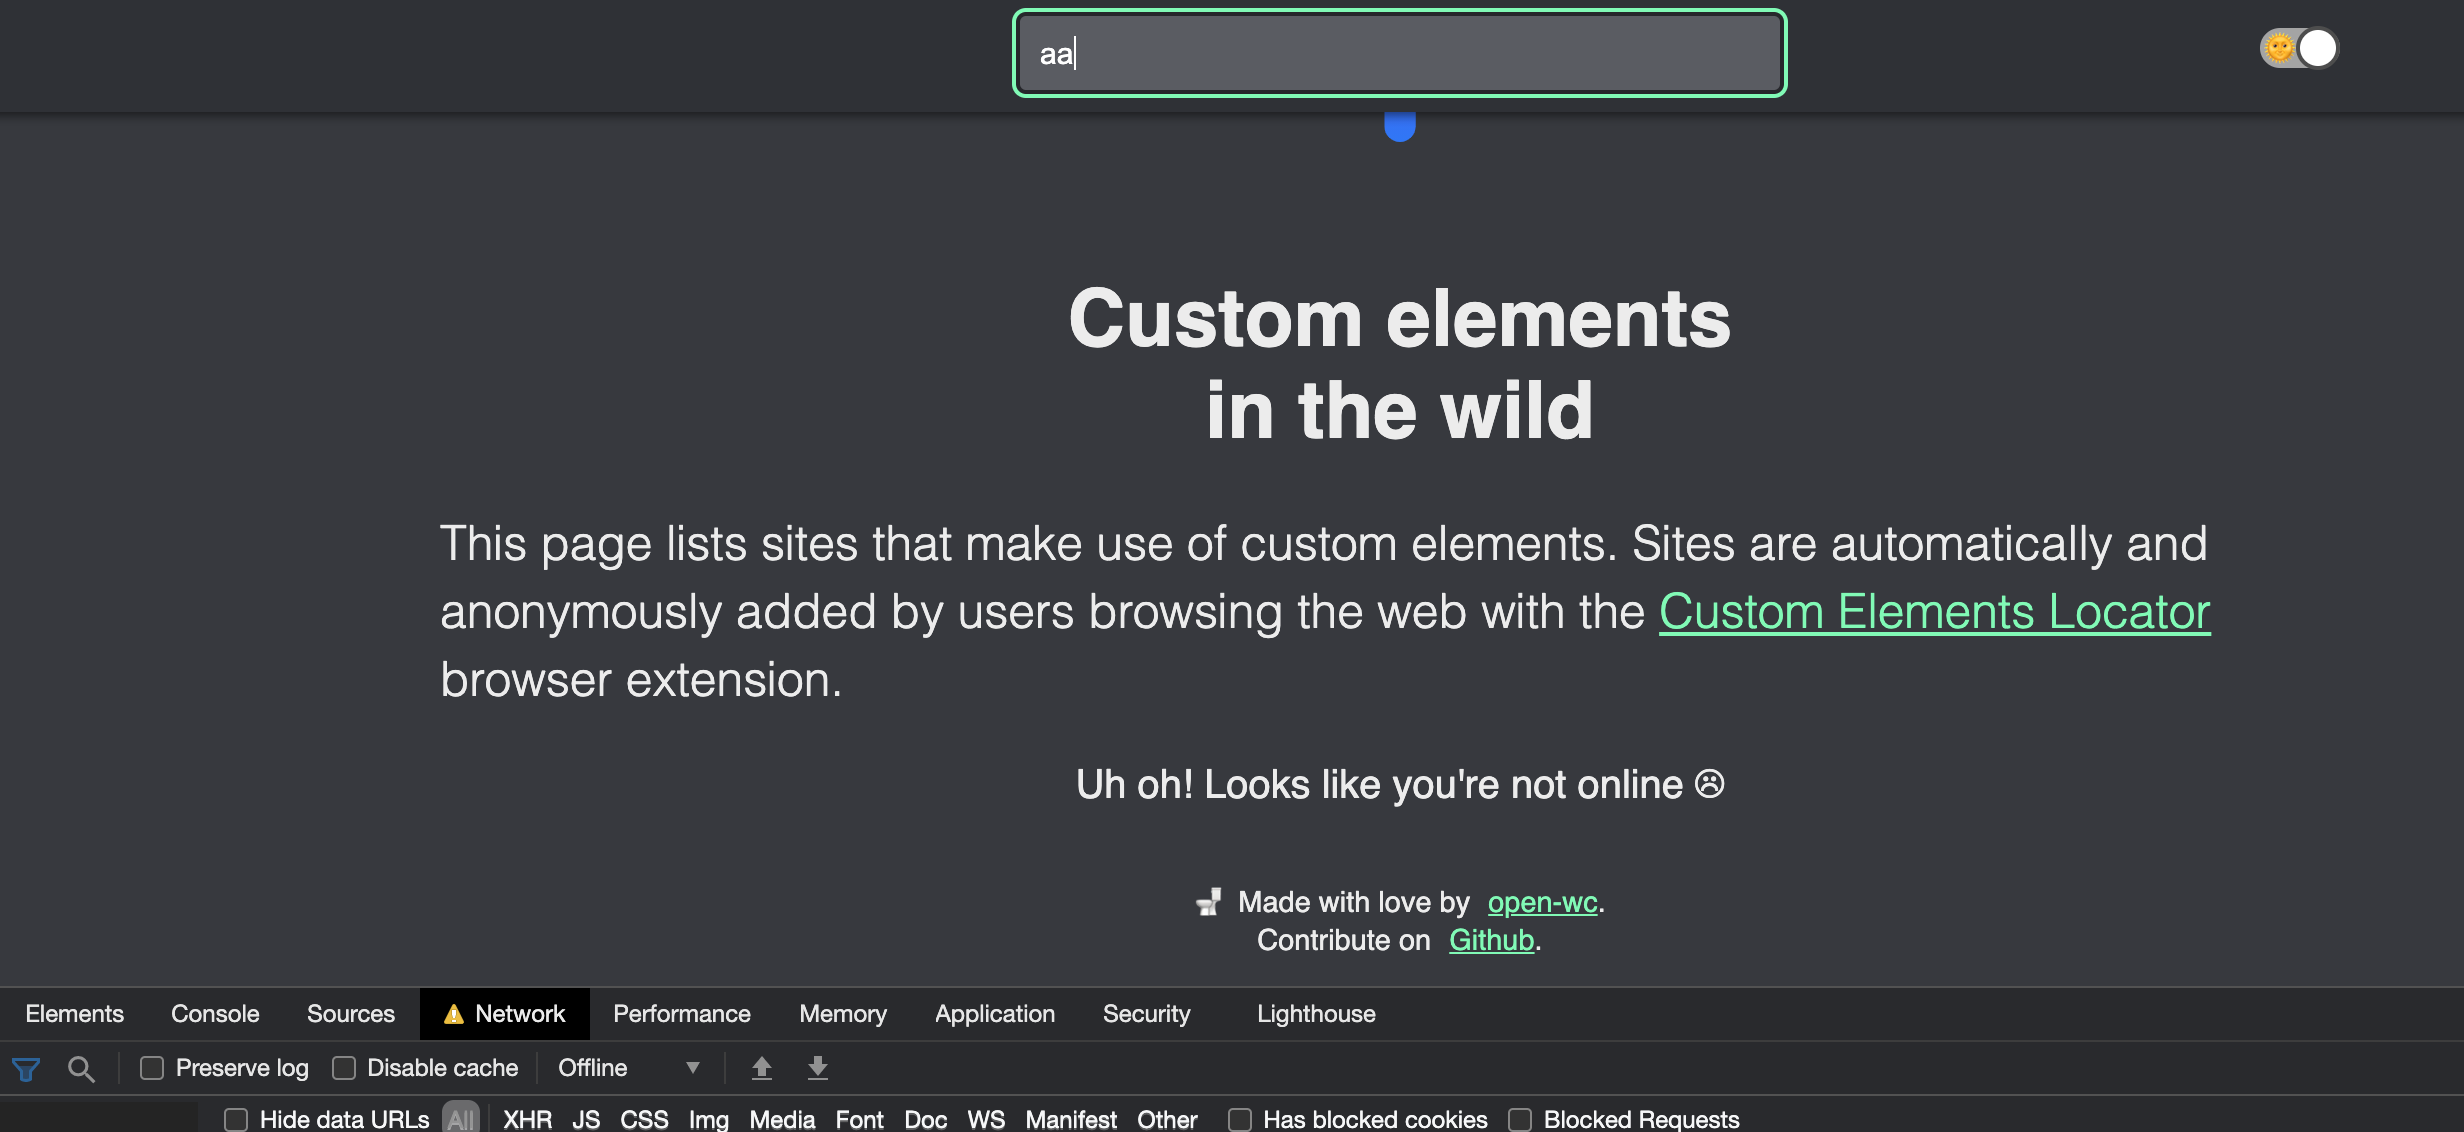The image size is (2464, 1132).
Task: Click the open-wc link
Action: 1541,902
